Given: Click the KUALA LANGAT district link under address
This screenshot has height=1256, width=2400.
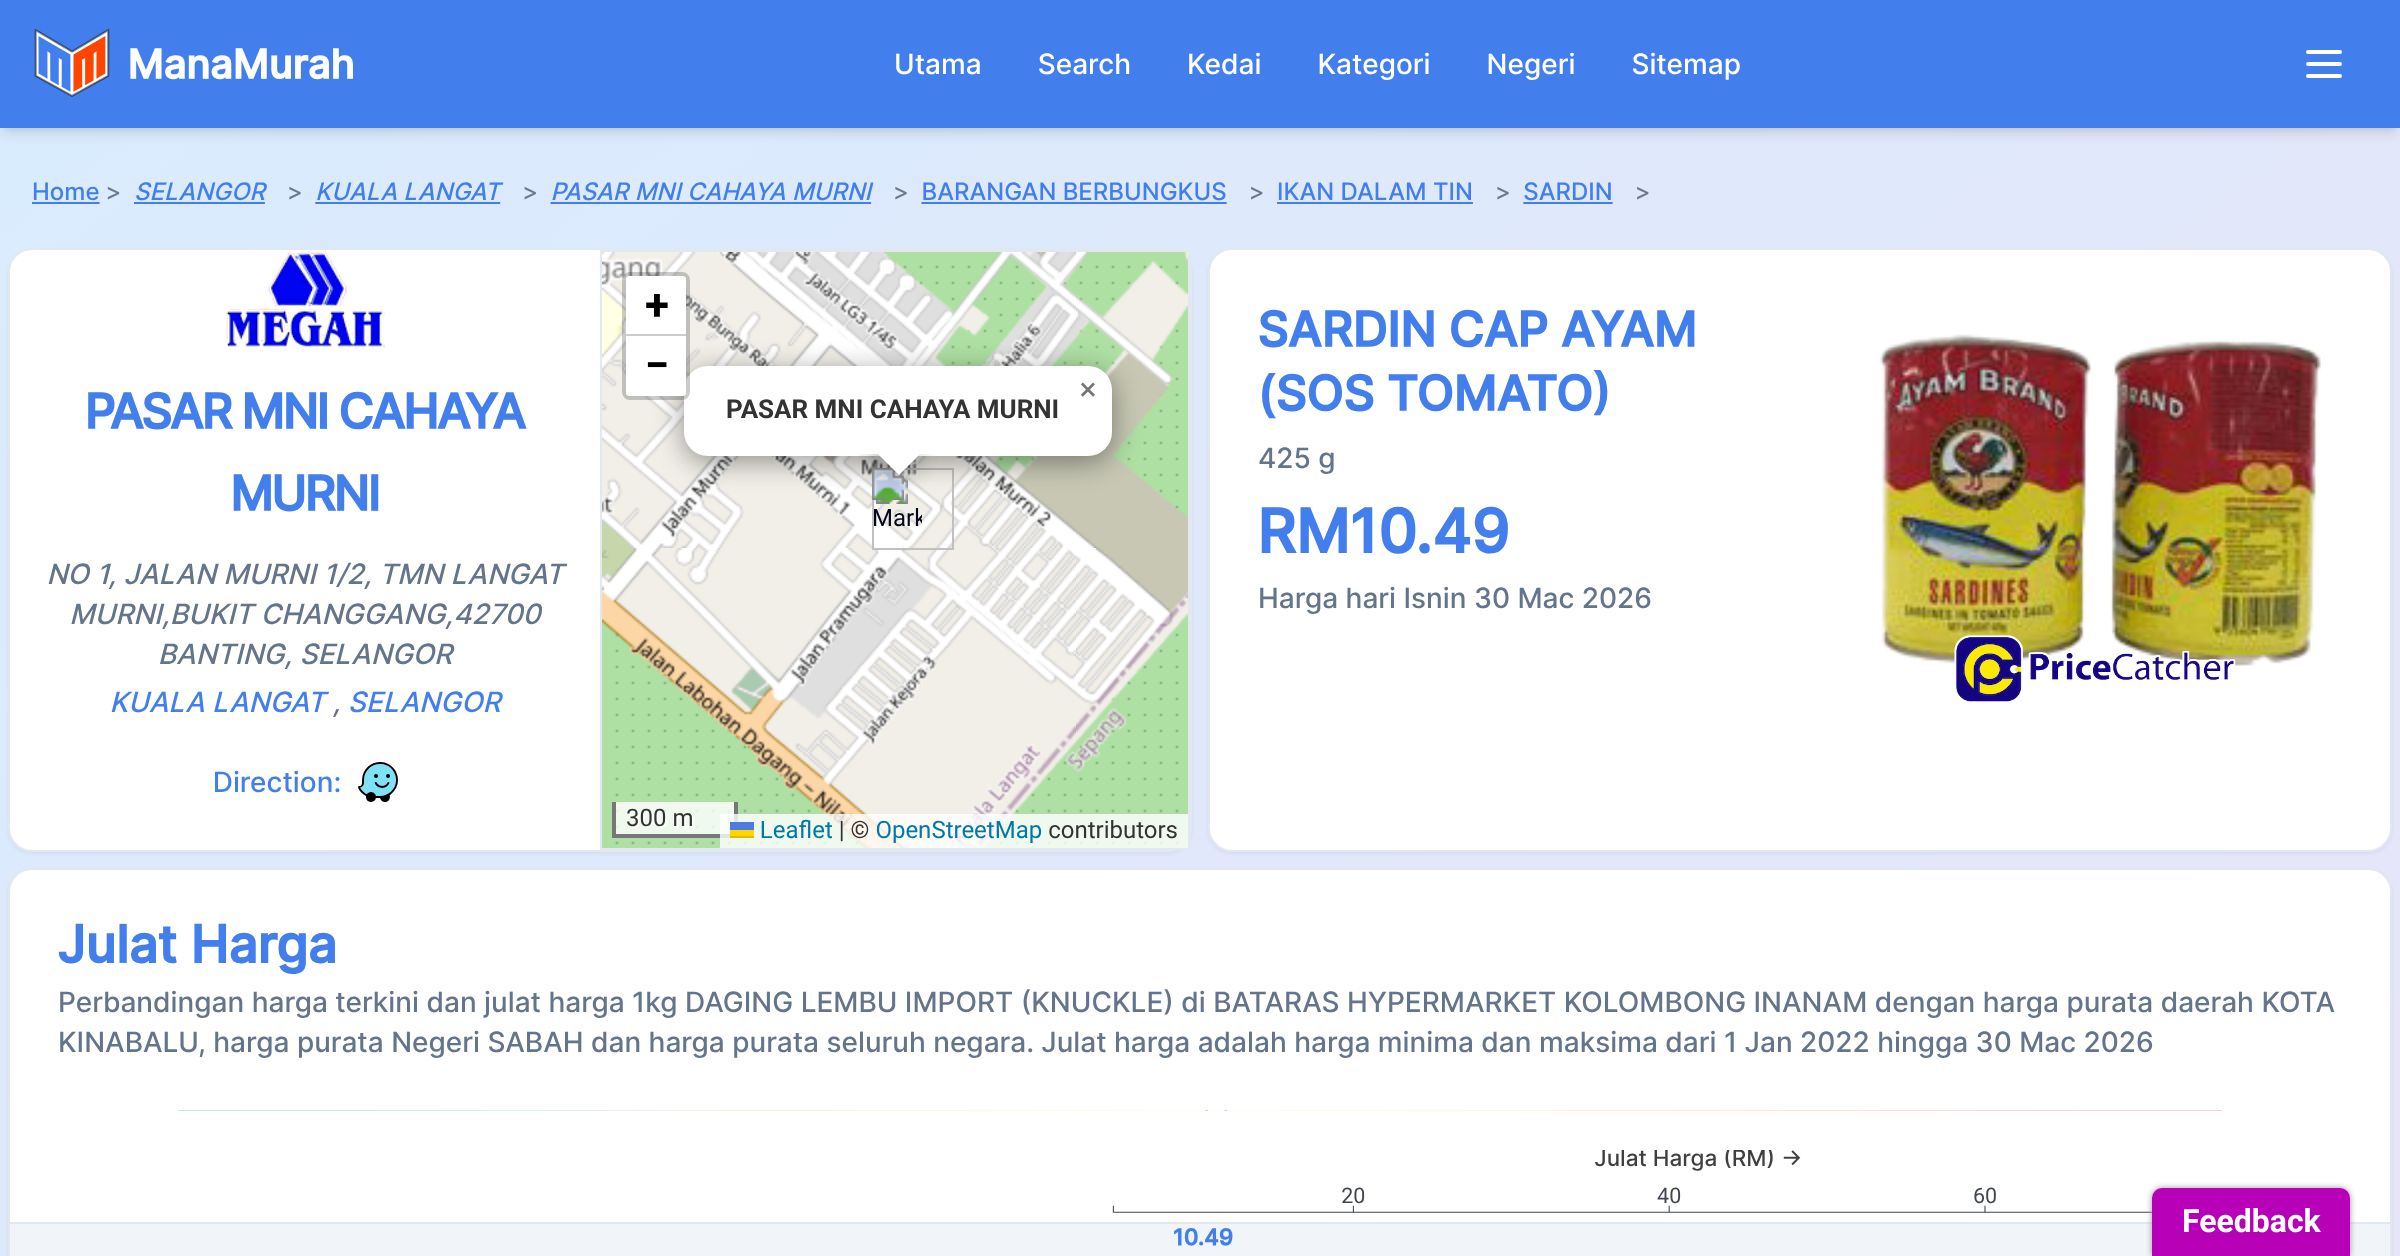Looking at the screenshot, I should [219, 702].
